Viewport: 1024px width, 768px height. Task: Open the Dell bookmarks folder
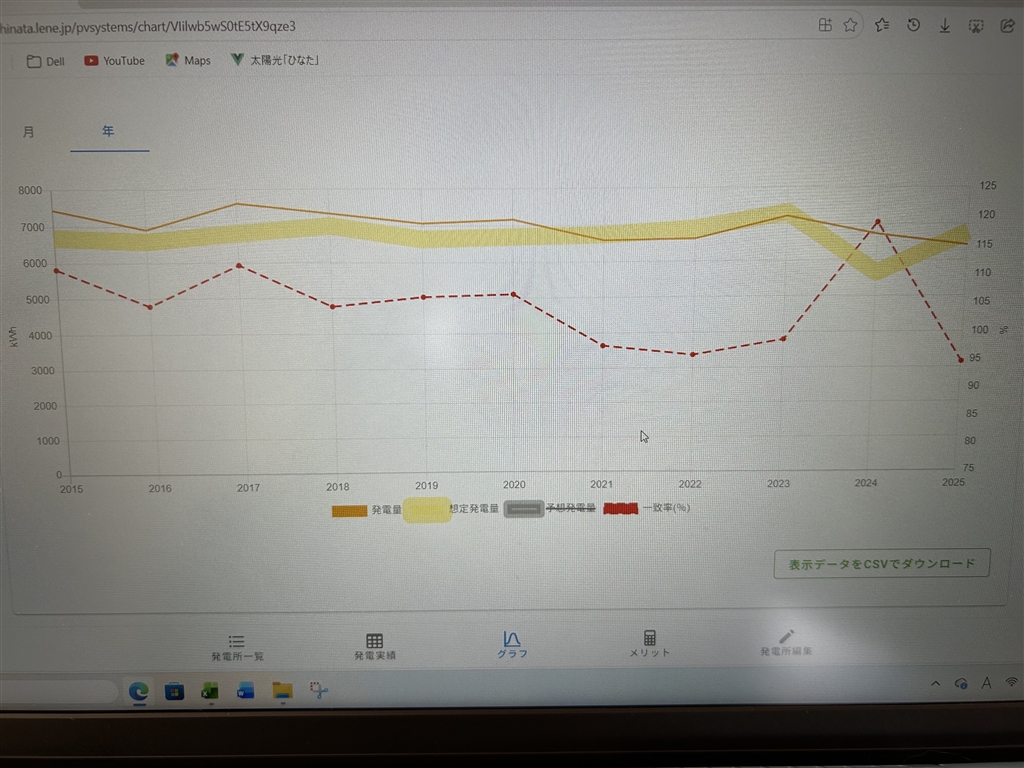click(46, 61)
